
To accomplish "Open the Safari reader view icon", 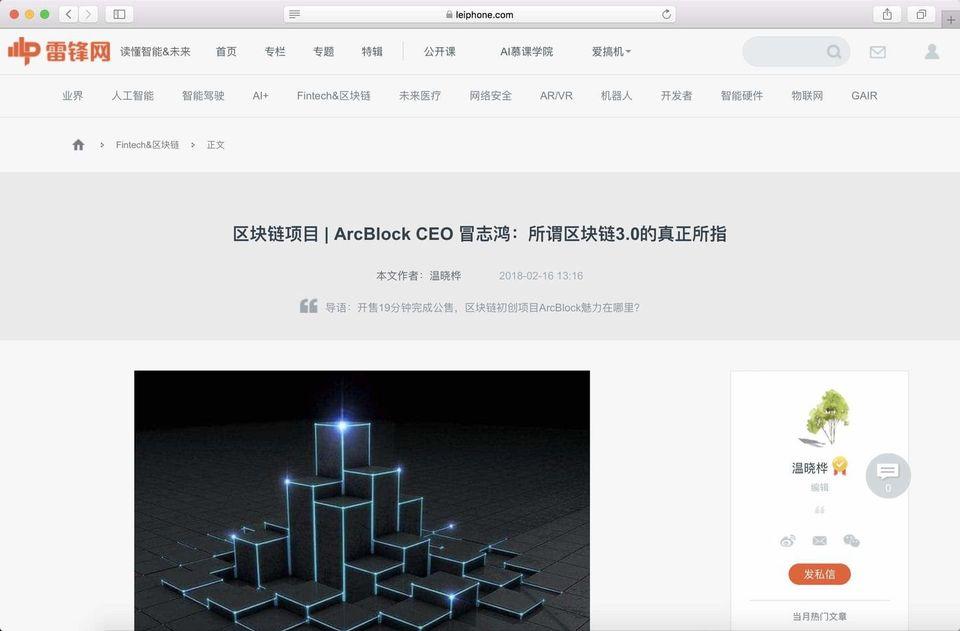I will [x=294, y=14].
